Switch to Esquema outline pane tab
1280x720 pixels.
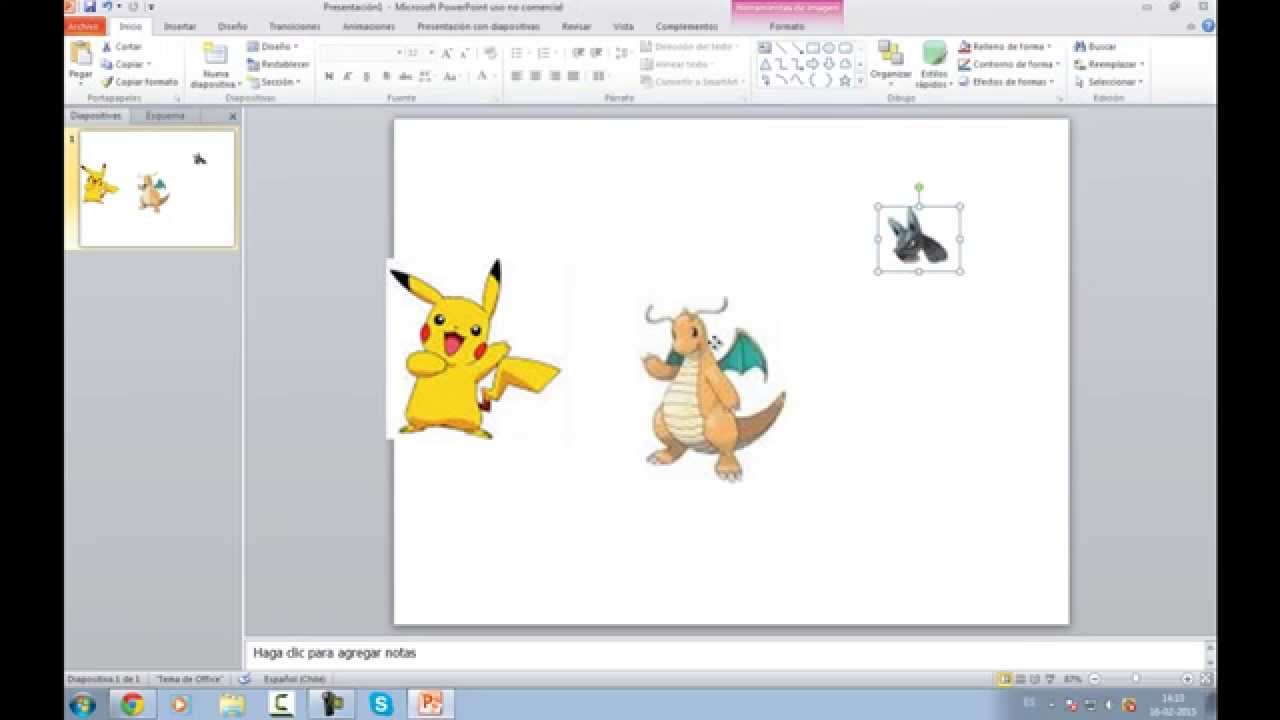coord(165,116)
